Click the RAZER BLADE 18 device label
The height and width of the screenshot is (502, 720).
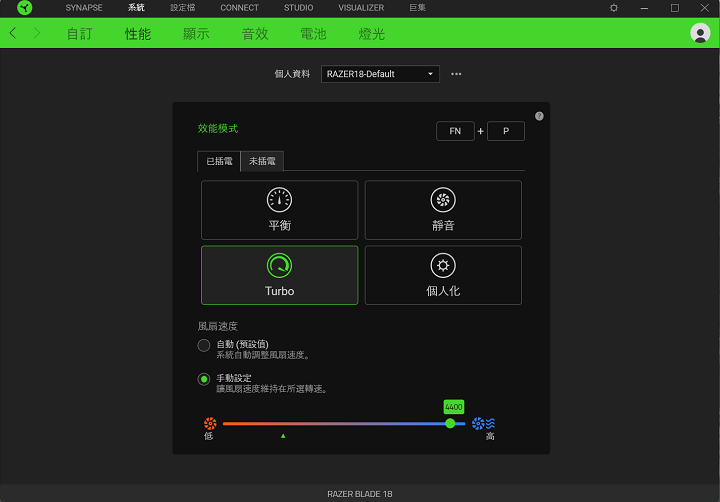click(x=360, y=494)
